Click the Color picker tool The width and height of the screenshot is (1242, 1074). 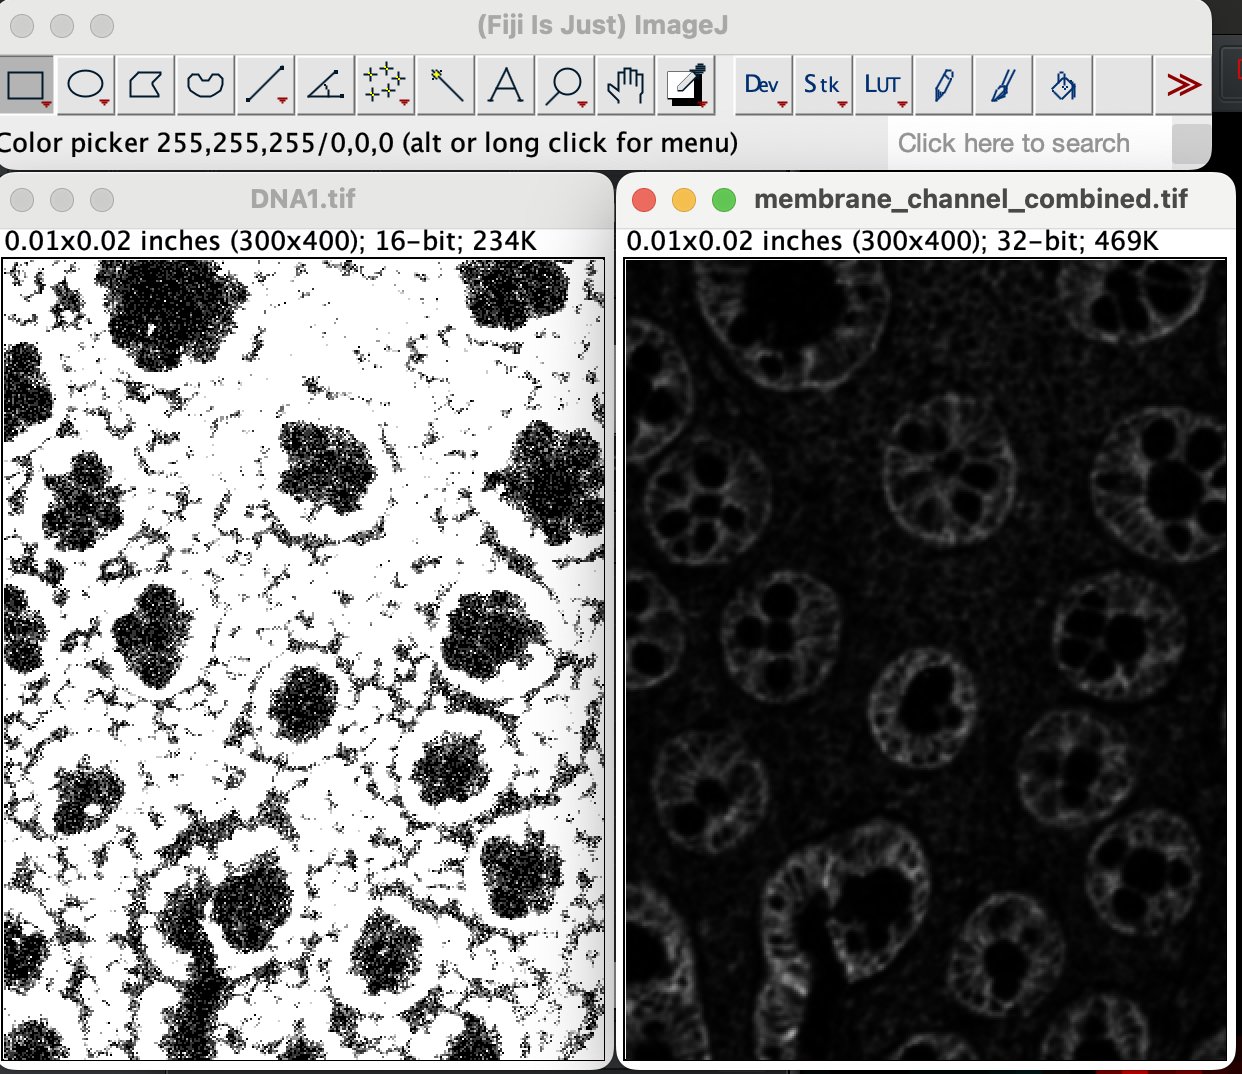pos(686,85)
